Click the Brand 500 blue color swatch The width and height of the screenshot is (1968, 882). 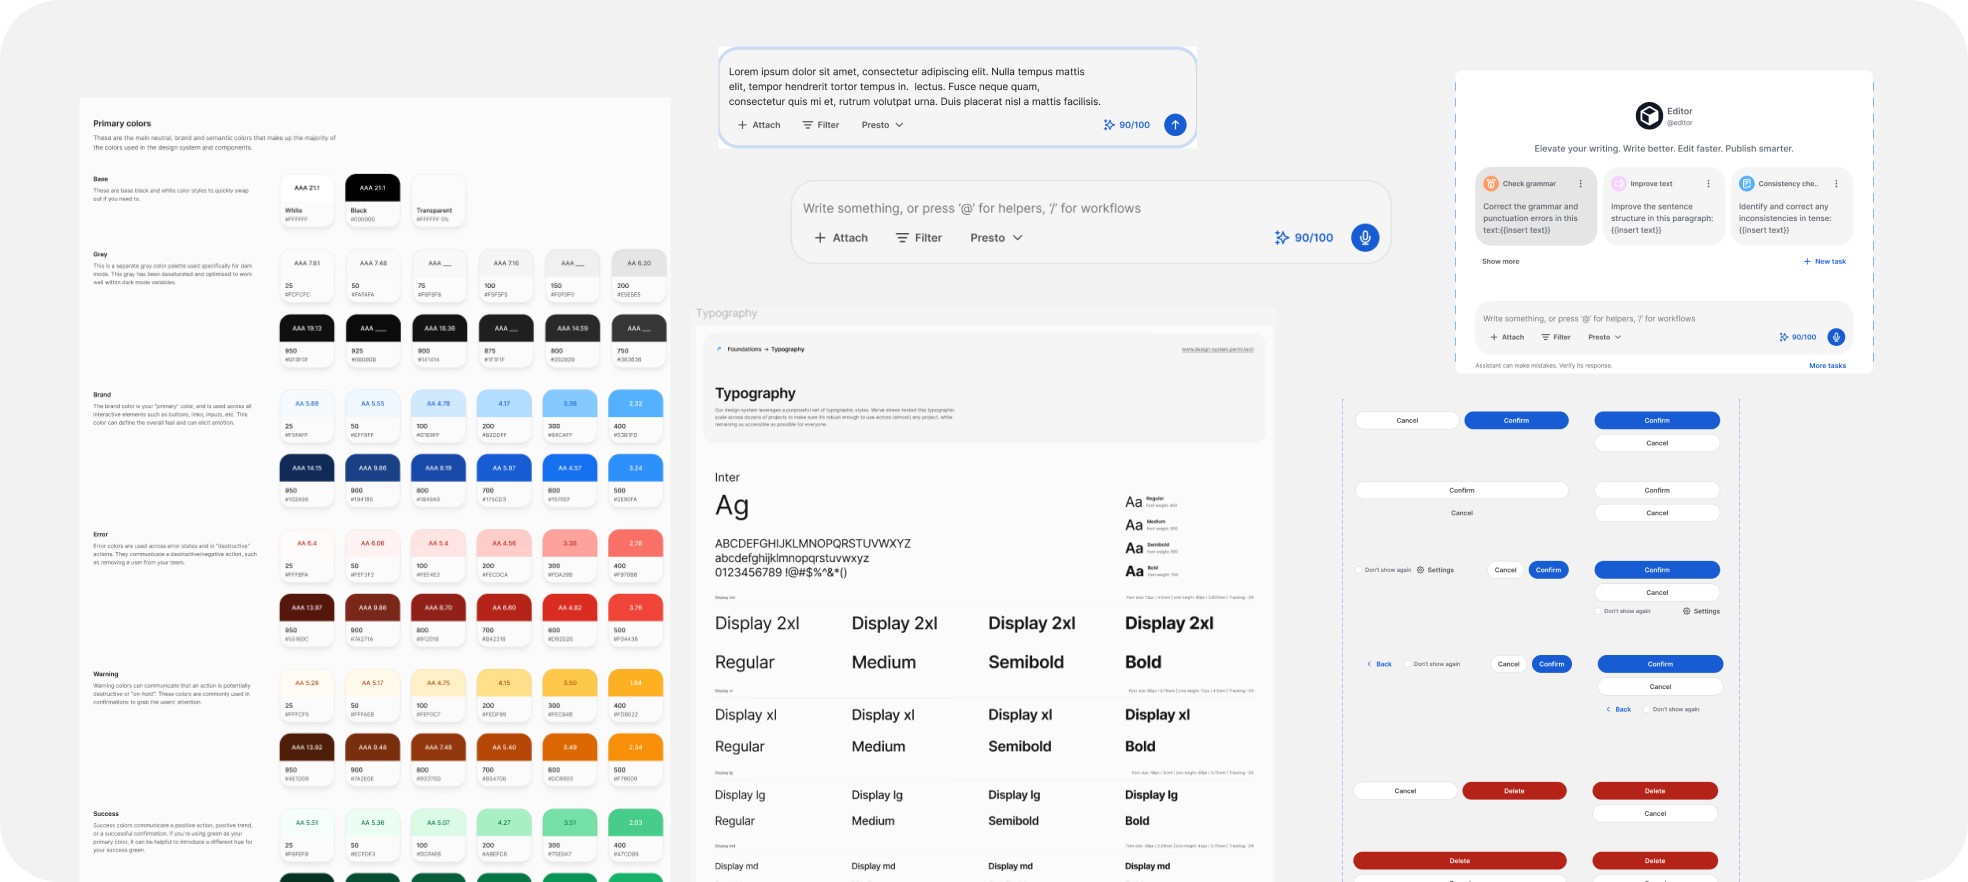click(x=636, y=480)
